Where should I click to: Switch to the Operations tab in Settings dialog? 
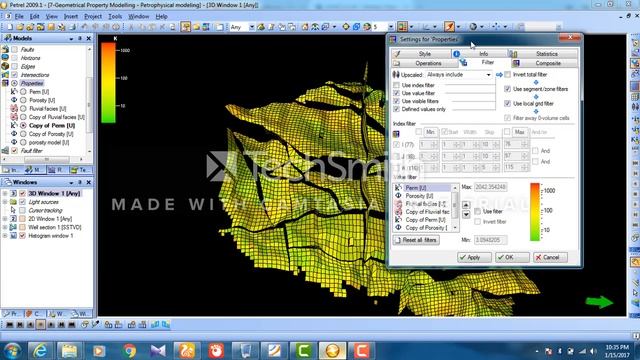(x=424, y=63)
